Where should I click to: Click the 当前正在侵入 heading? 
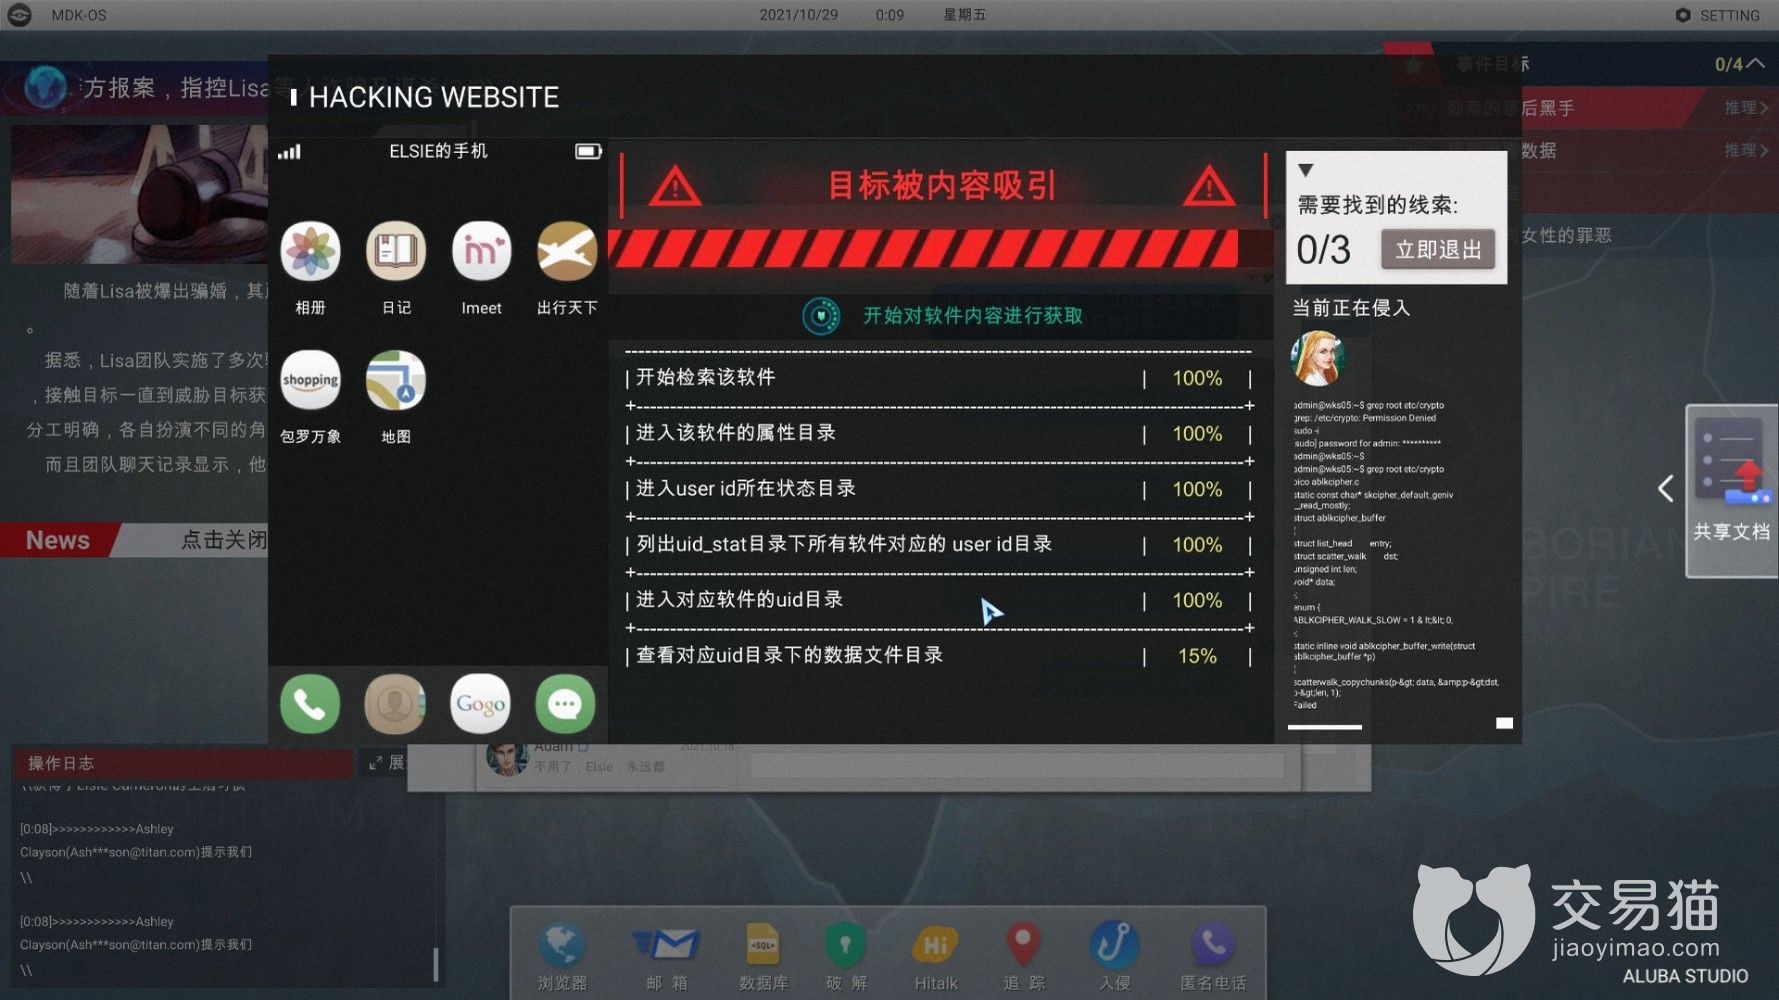[1351, 308]
